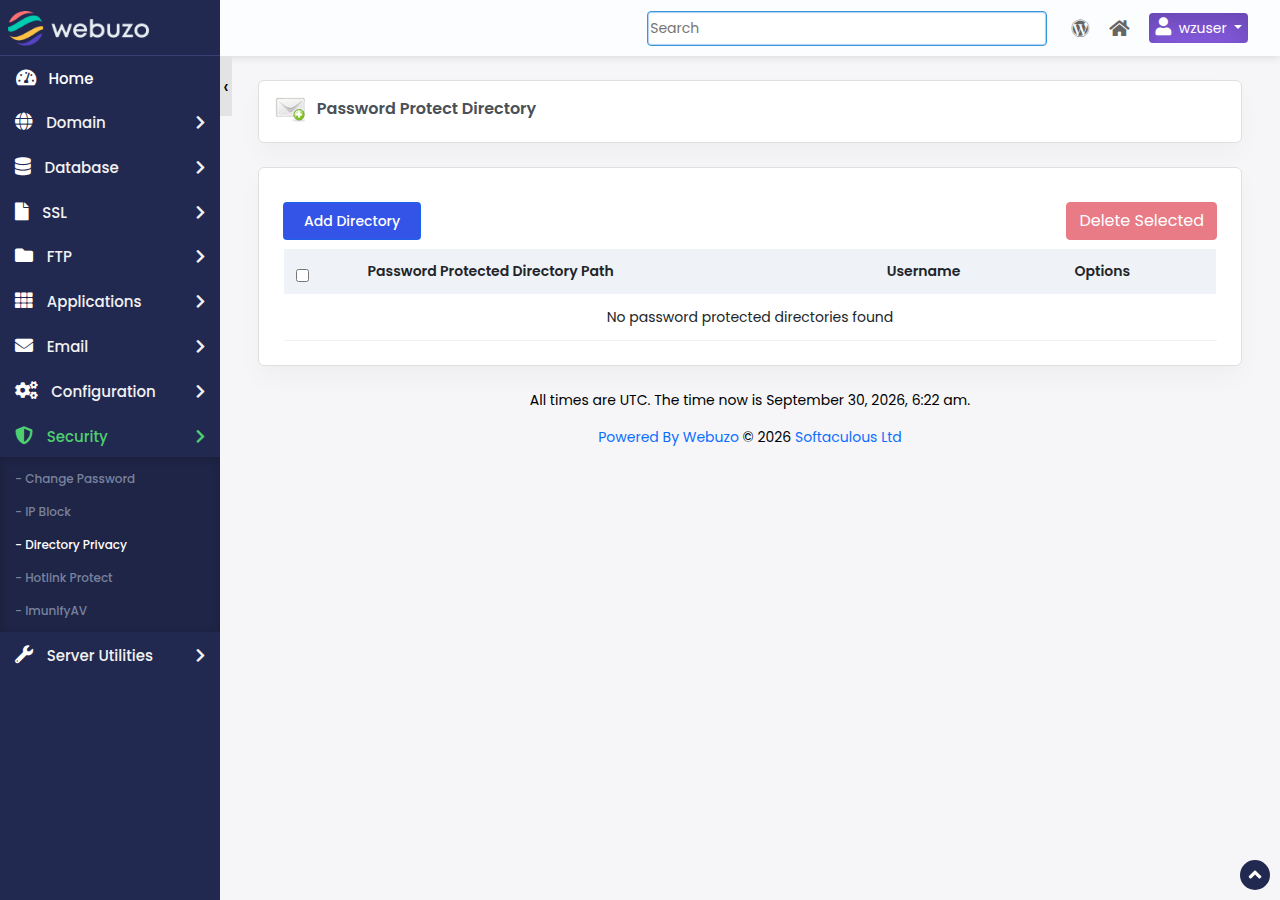Click the Username column header
The width and height of the screenshot is (1280, 900).
click(923, 271)
